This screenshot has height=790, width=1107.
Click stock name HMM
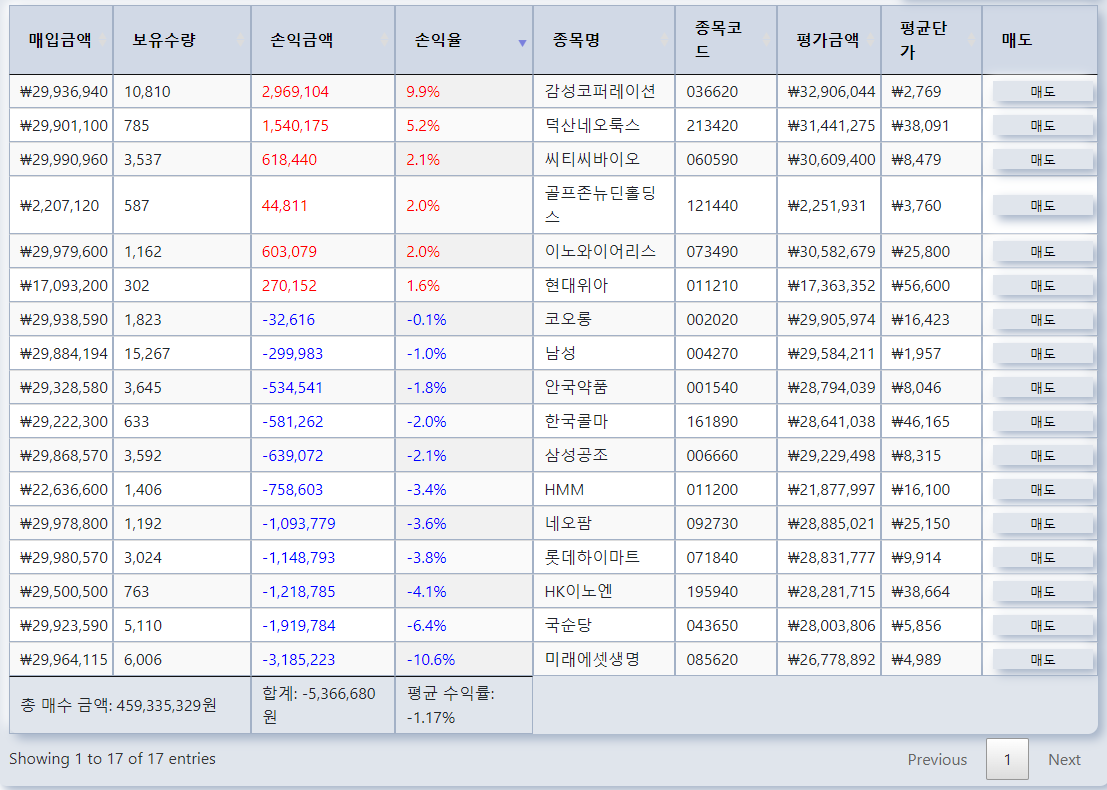point(564,490)
